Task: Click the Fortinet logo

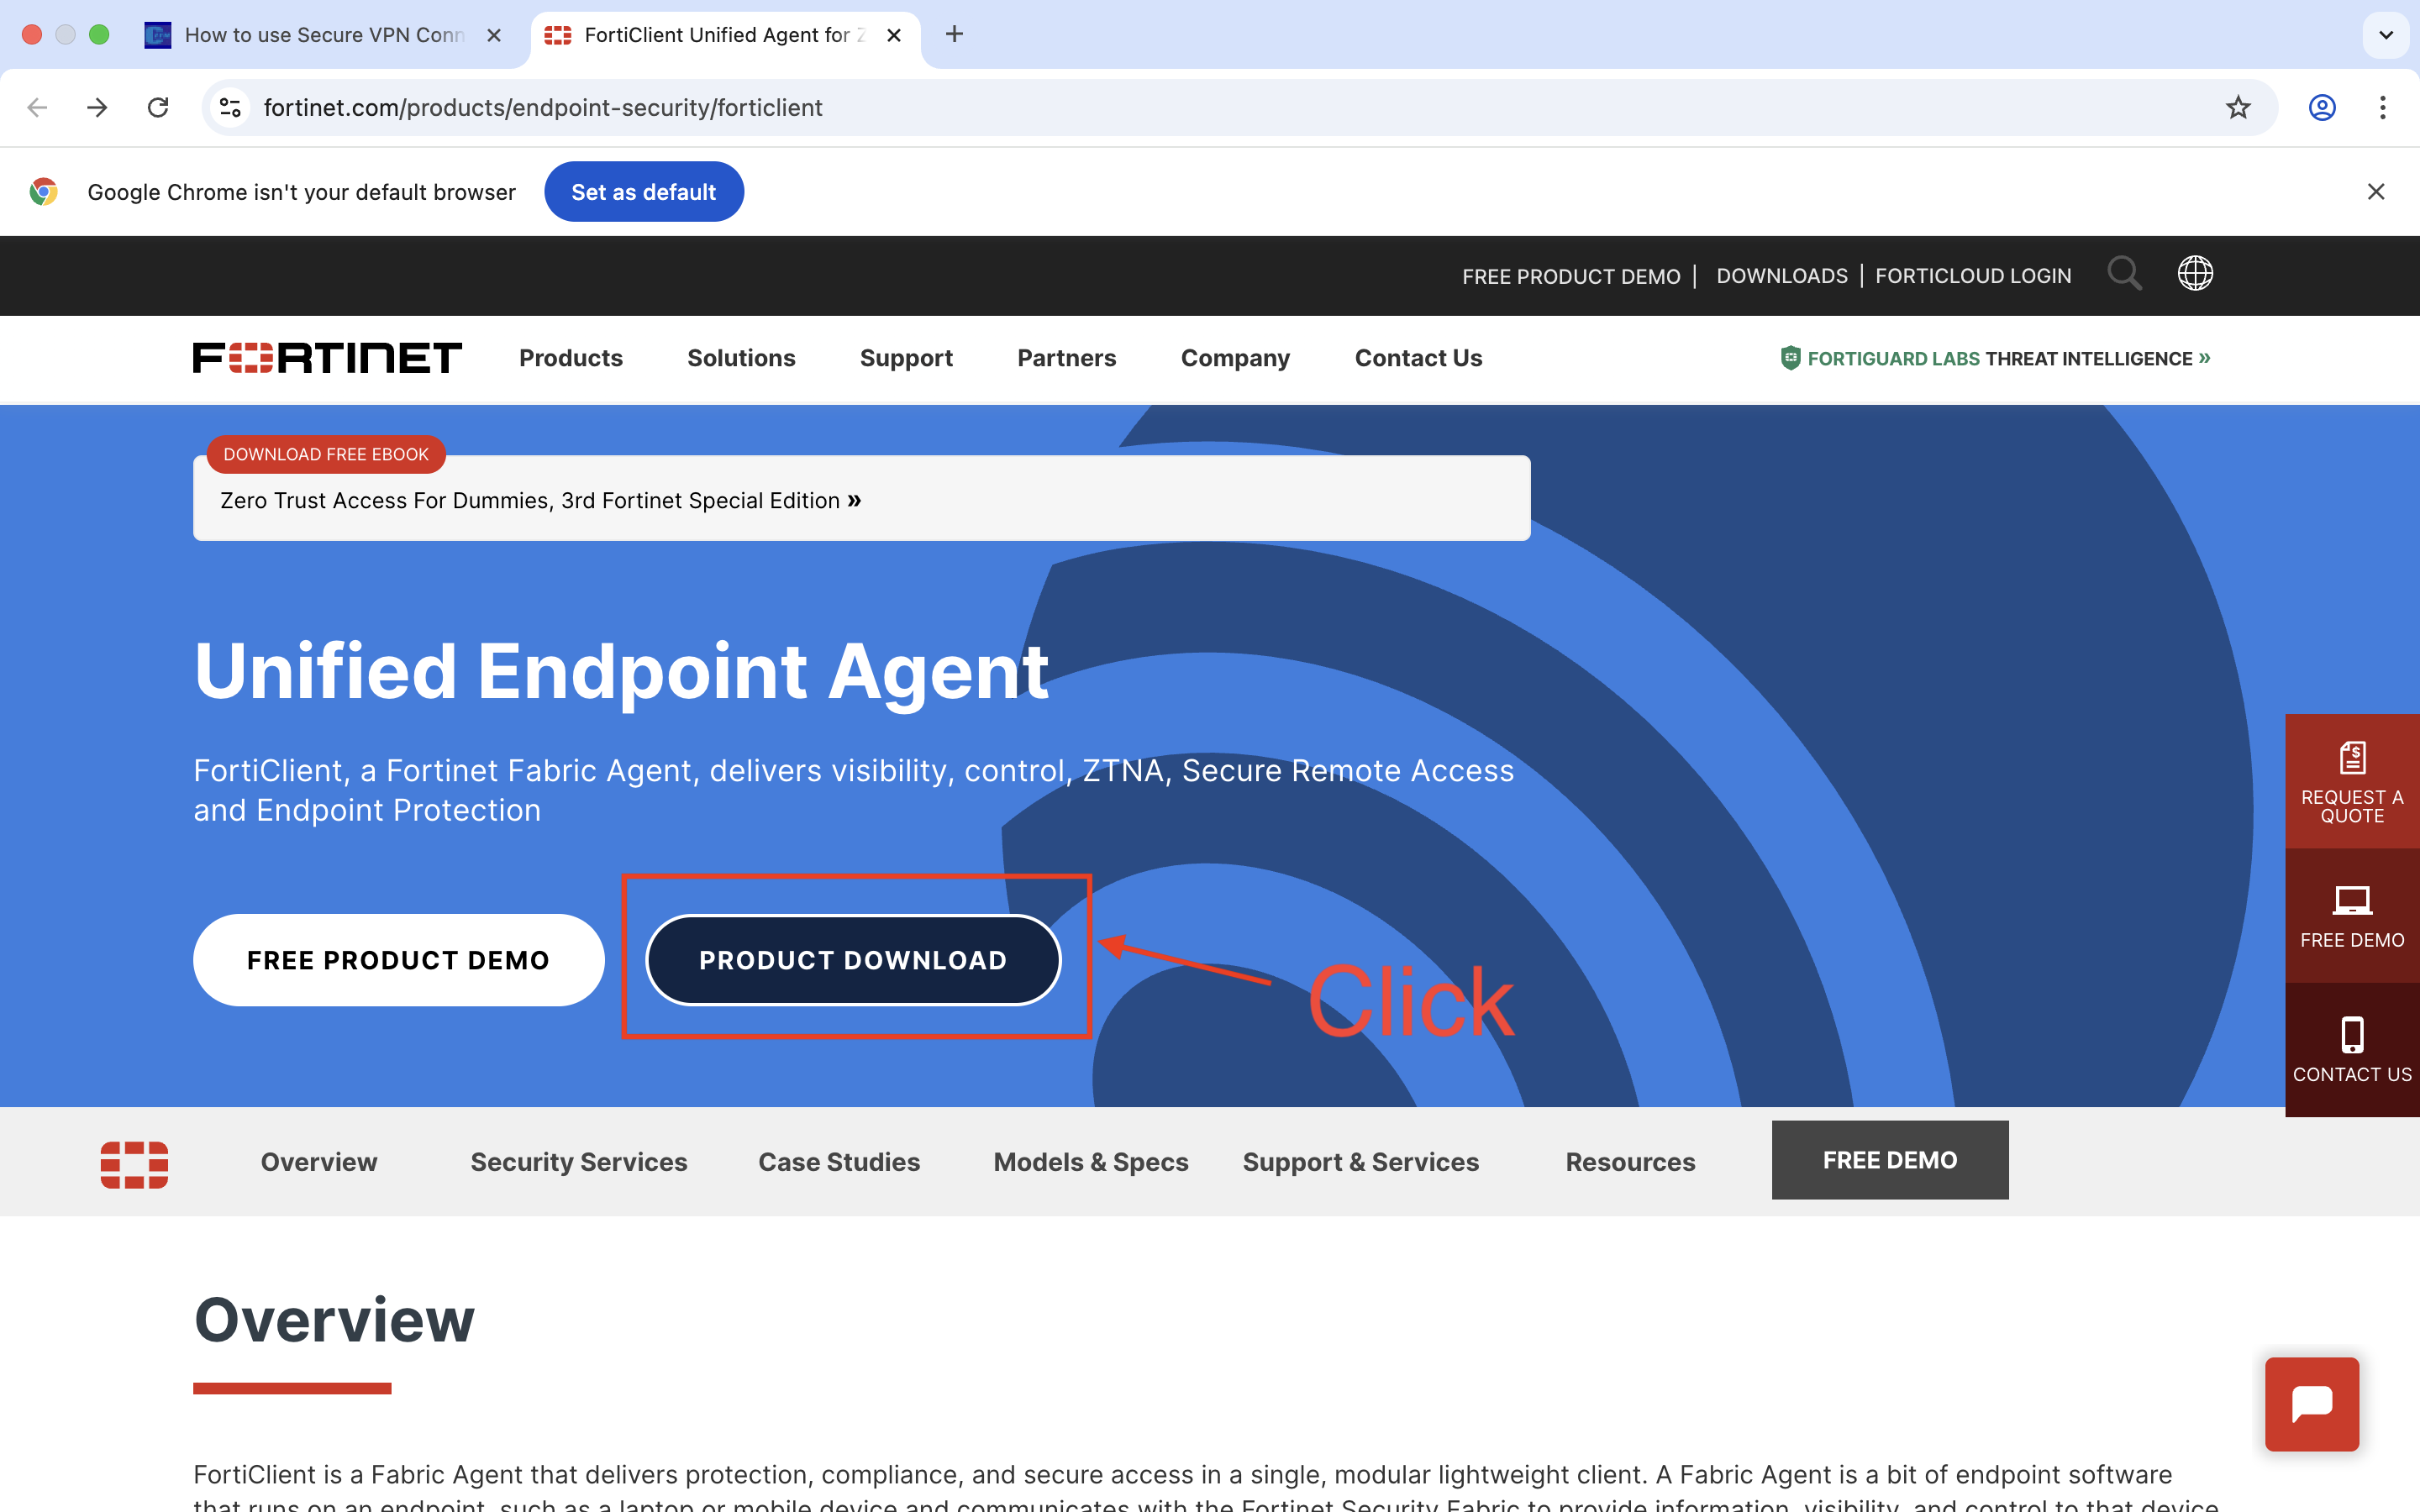Action: pyautogui.click(x=328, y=358)
